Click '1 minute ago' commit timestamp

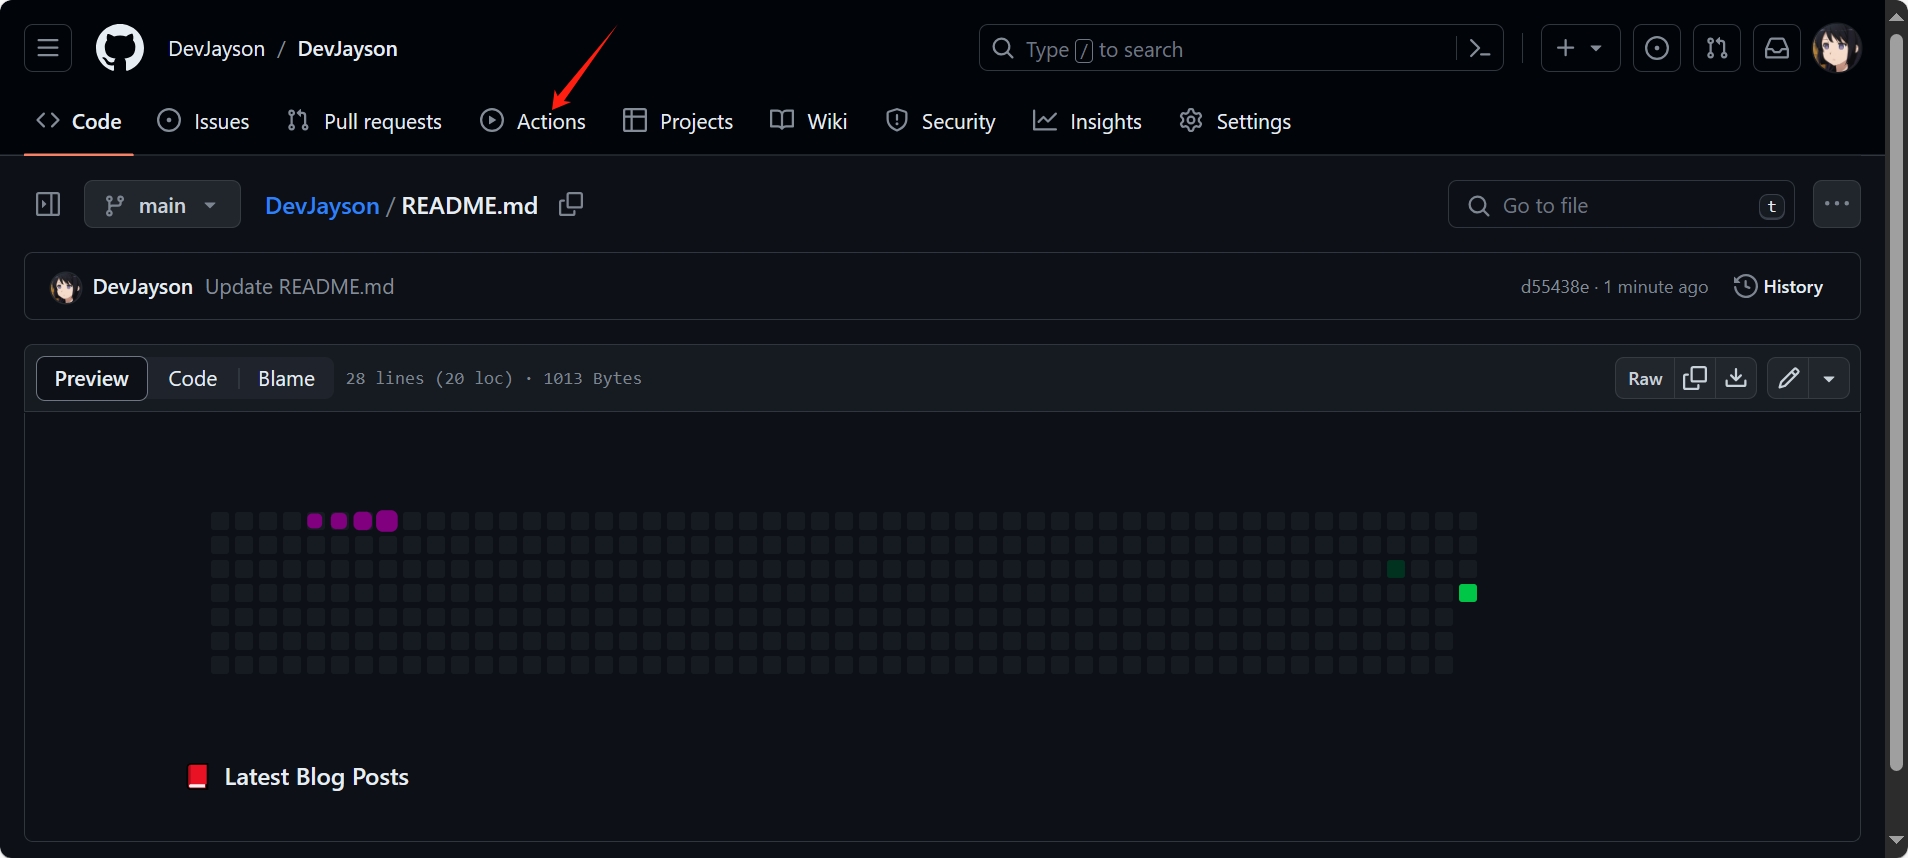click(1656, 287)
